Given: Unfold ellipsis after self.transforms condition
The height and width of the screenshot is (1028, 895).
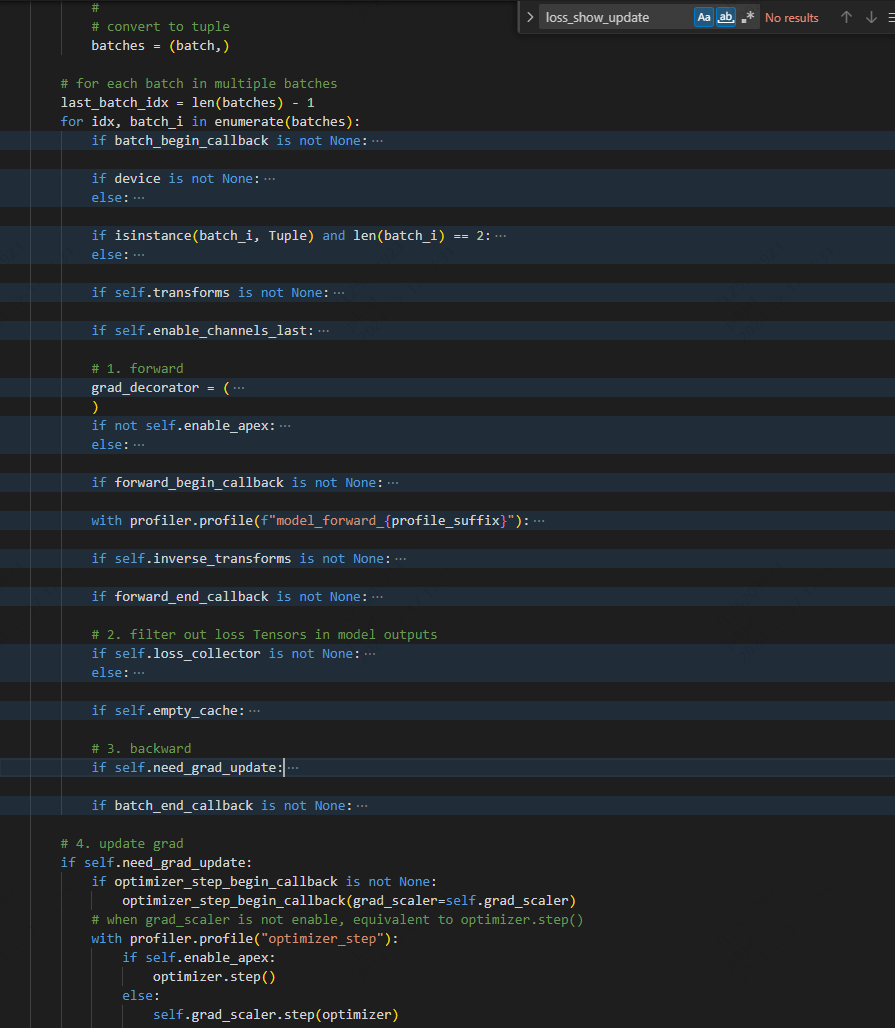Looking at the screenshot, I should pyautogui.click(x=338, y=293).
